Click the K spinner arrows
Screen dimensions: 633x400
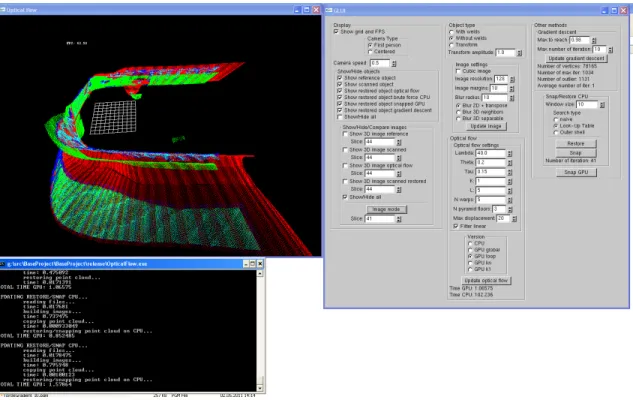point(510,182)
